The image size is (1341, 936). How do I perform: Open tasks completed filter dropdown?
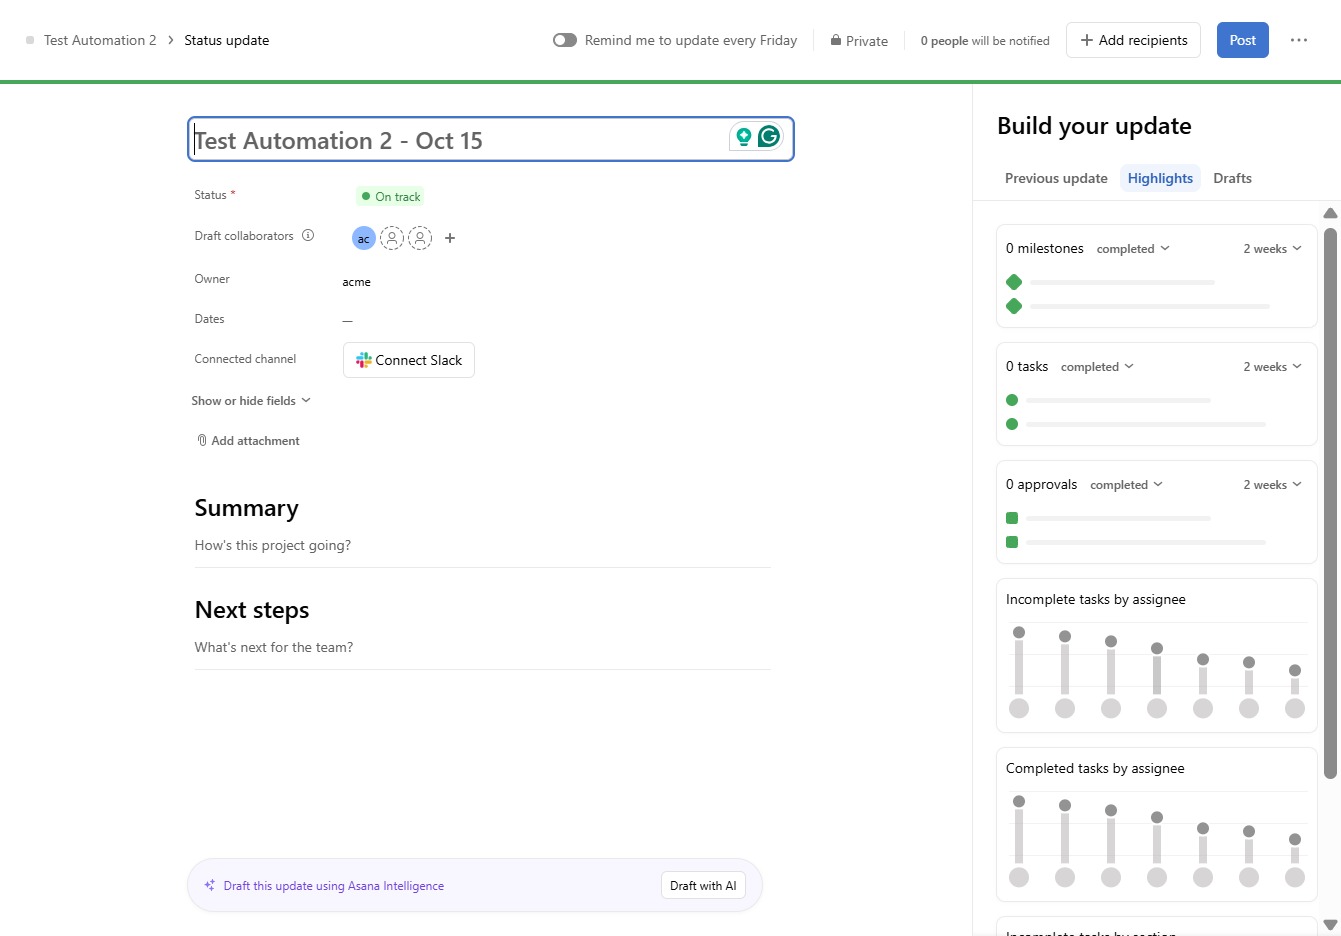point(1097,367)
